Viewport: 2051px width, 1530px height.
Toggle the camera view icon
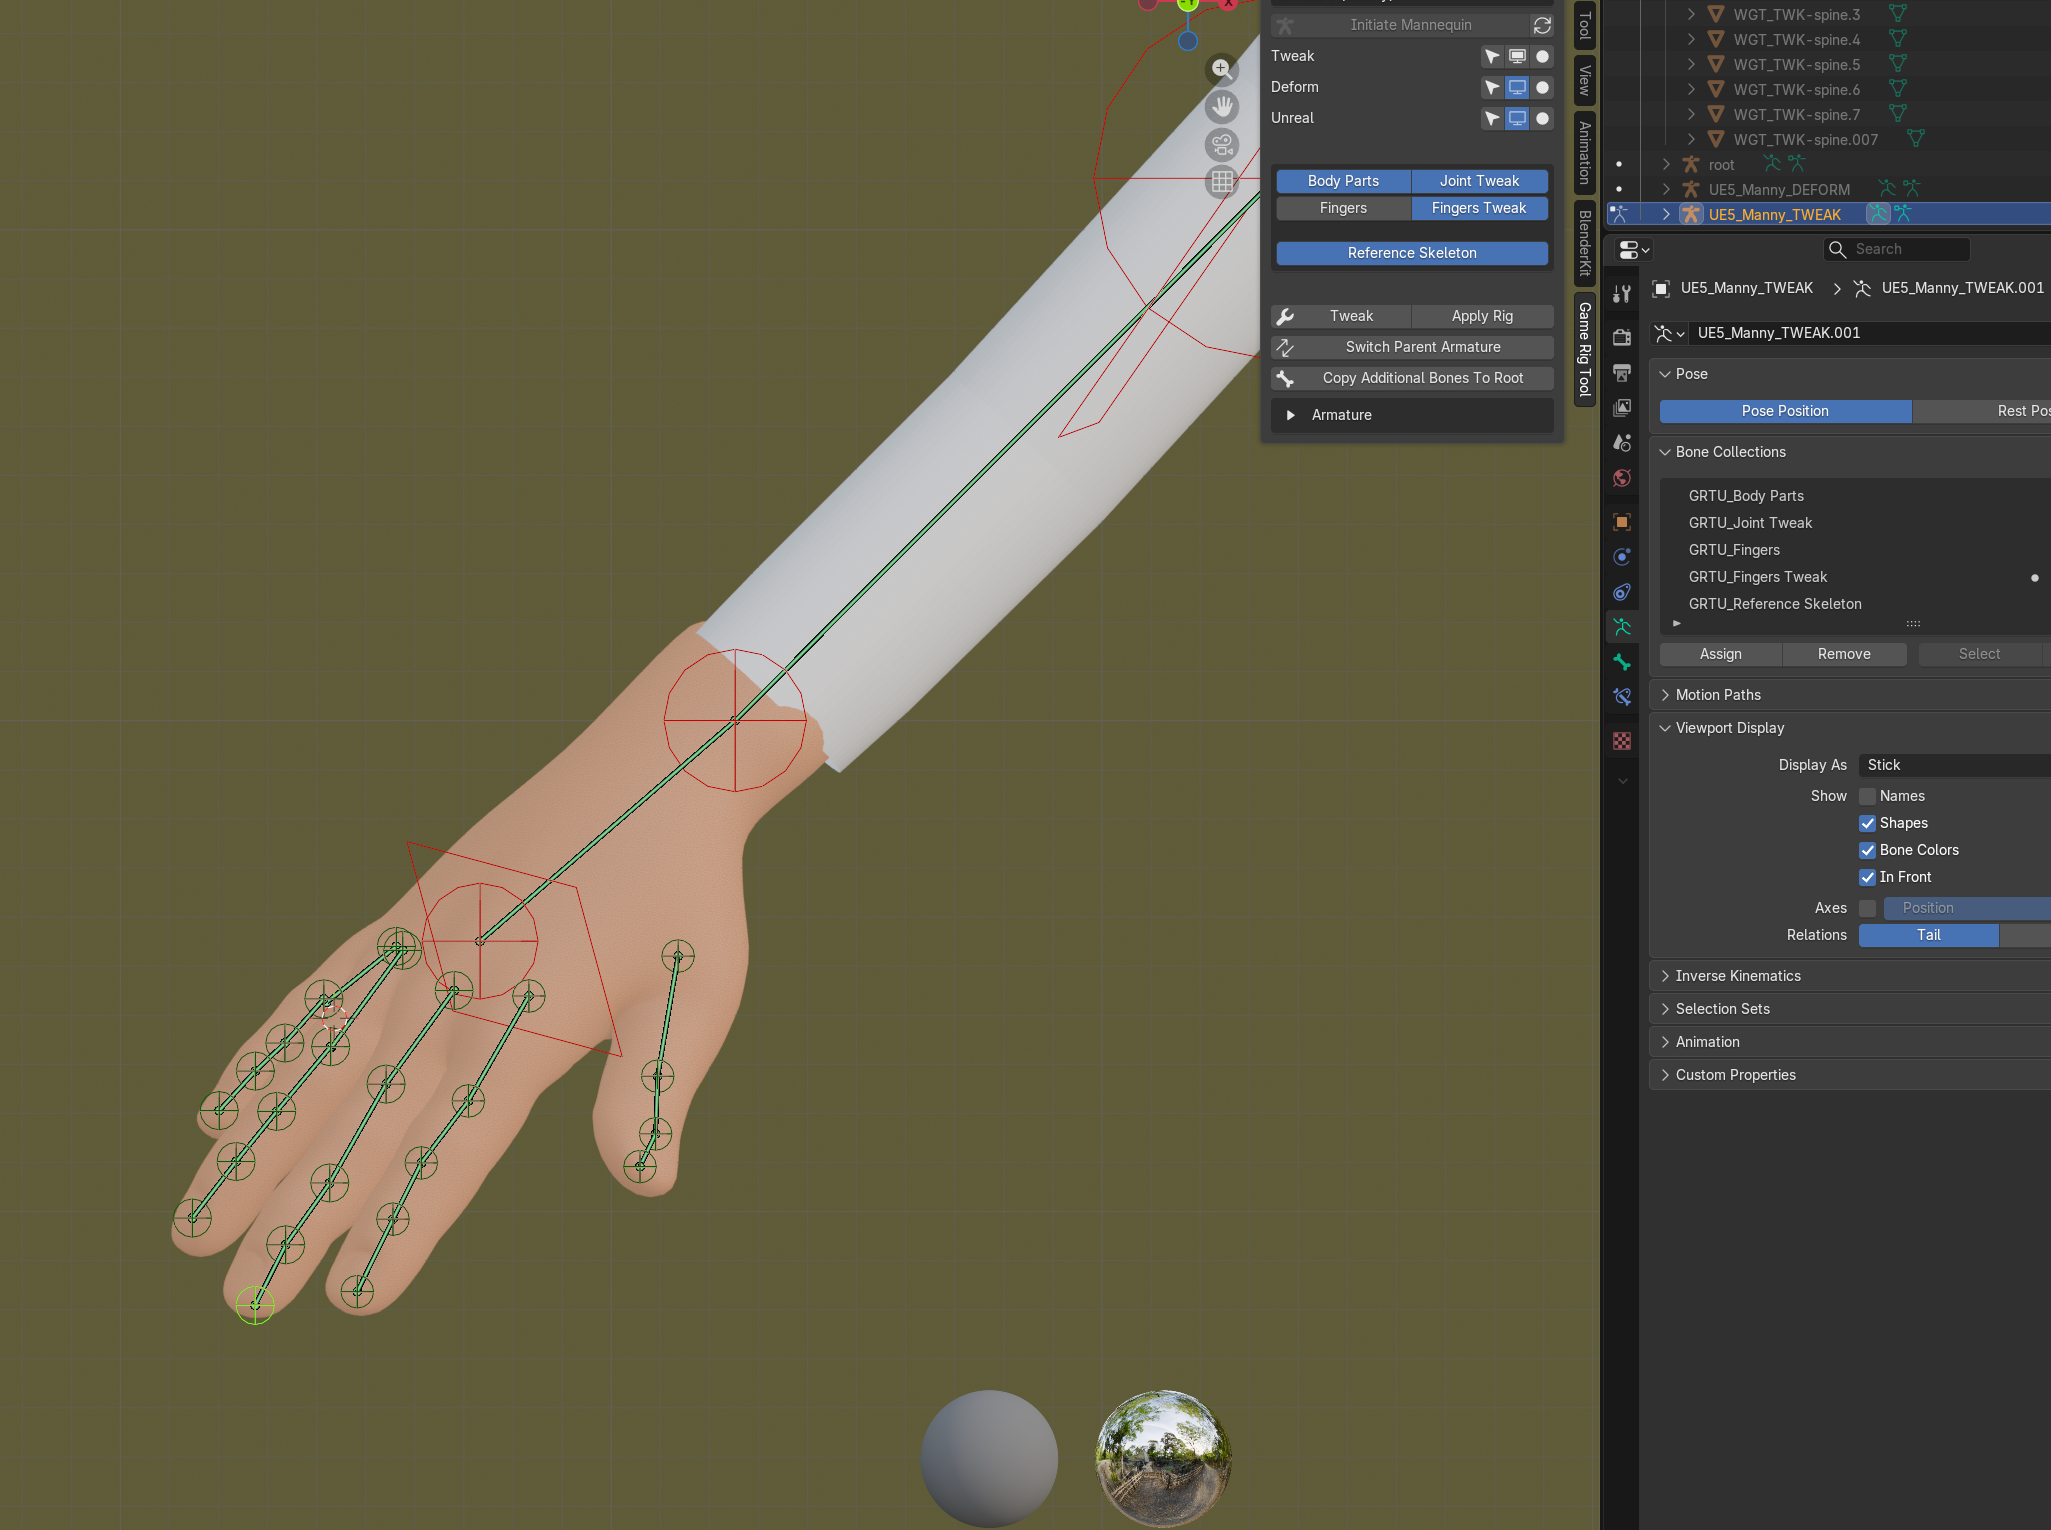[x=1222, y=144]
